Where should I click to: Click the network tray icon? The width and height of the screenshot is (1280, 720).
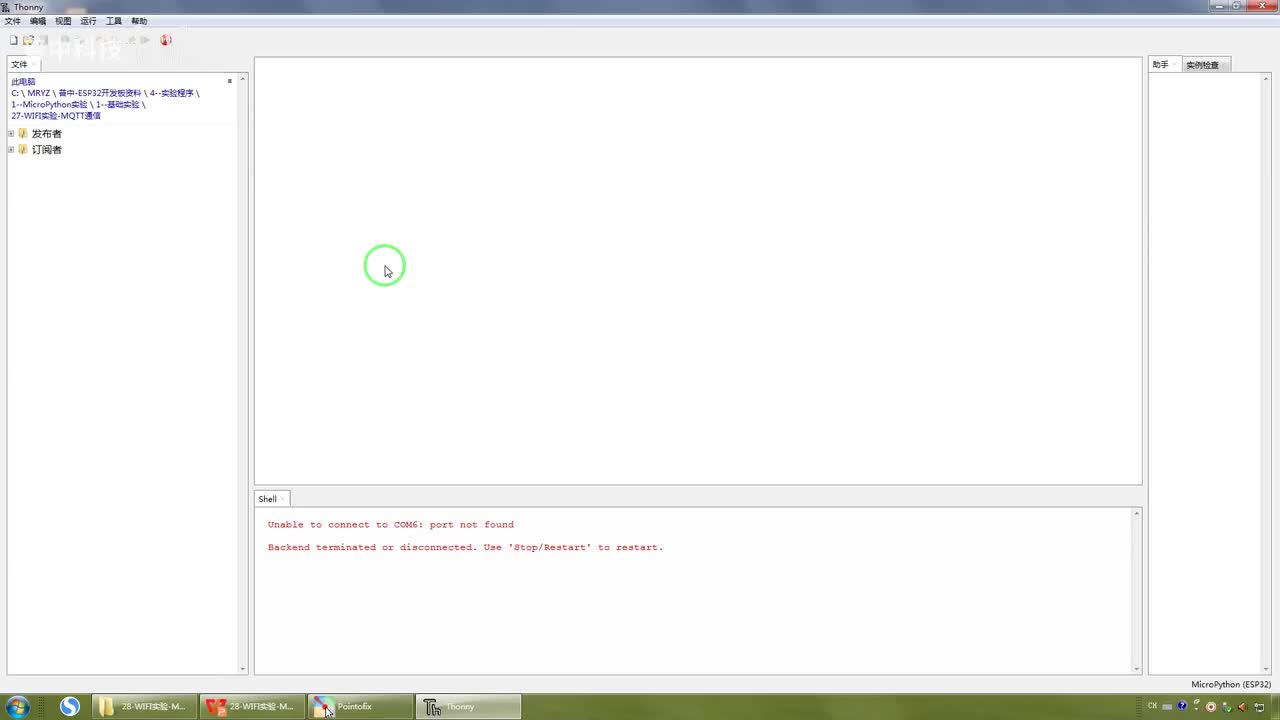click(x=1259, y=707)
